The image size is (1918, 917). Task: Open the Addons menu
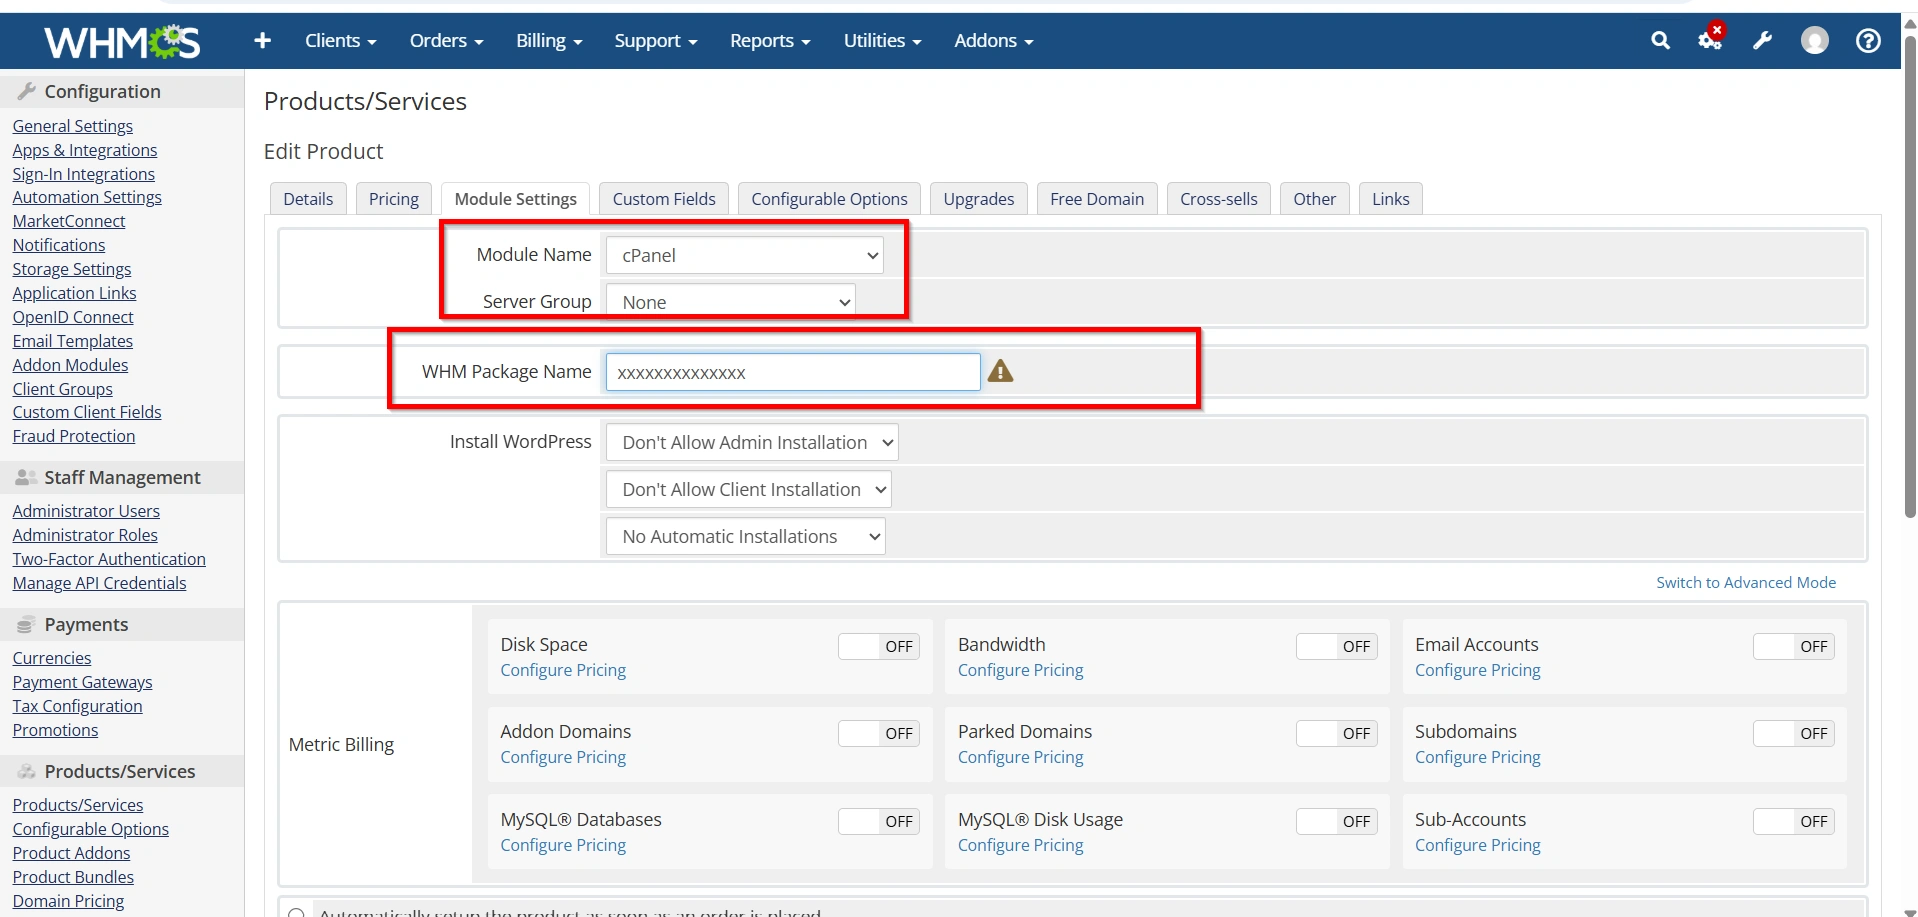(993, 40)
